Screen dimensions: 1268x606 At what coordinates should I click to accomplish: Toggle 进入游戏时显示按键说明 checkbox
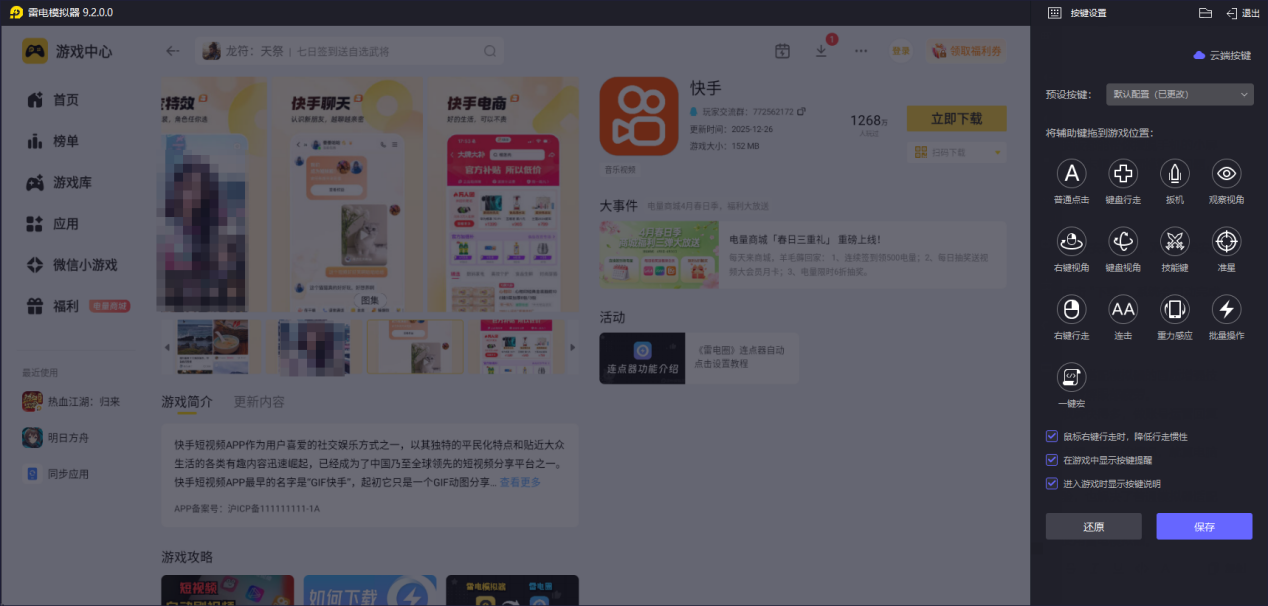[x=1051, y=484]
